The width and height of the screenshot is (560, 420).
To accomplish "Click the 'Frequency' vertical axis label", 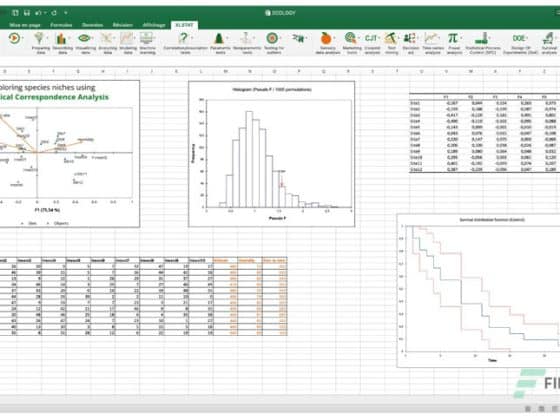I will (193, 154).
